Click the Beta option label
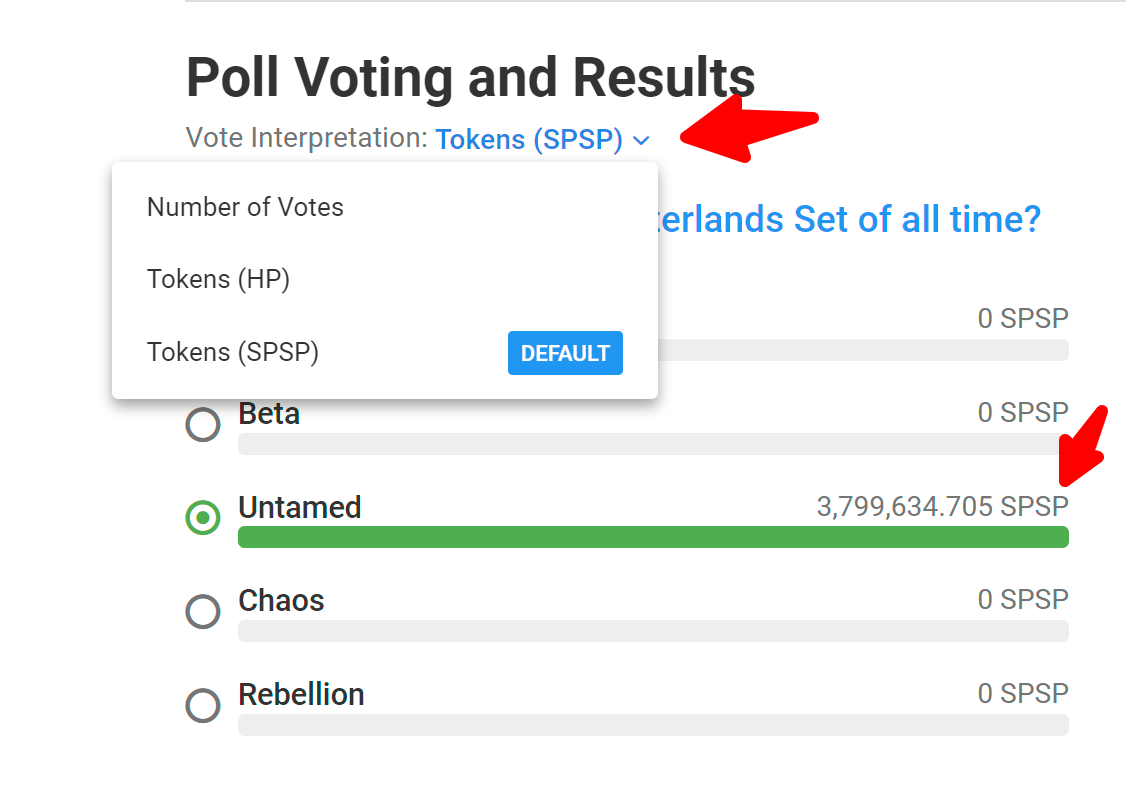The width and height of the screenshot is (1126, 807). (x=269, y=414)
